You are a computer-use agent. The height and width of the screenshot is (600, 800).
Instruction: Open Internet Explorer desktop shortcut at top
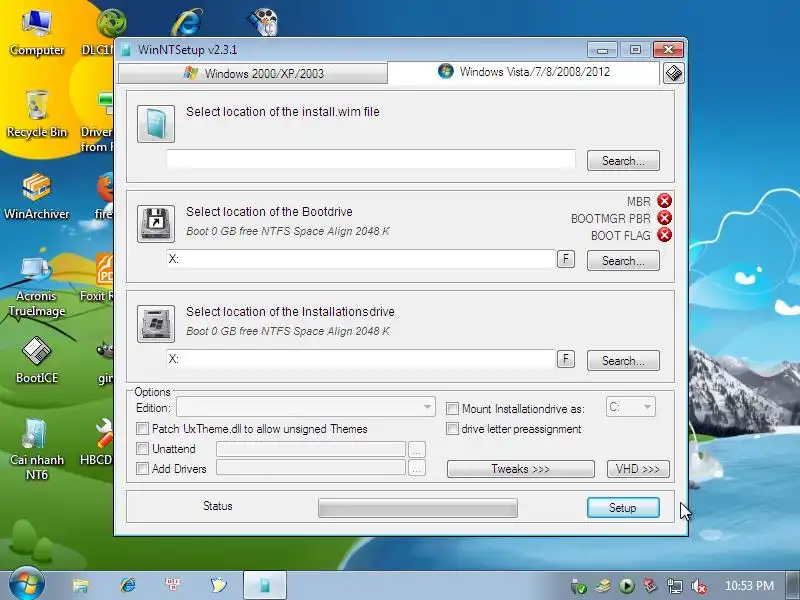(187, 21)
